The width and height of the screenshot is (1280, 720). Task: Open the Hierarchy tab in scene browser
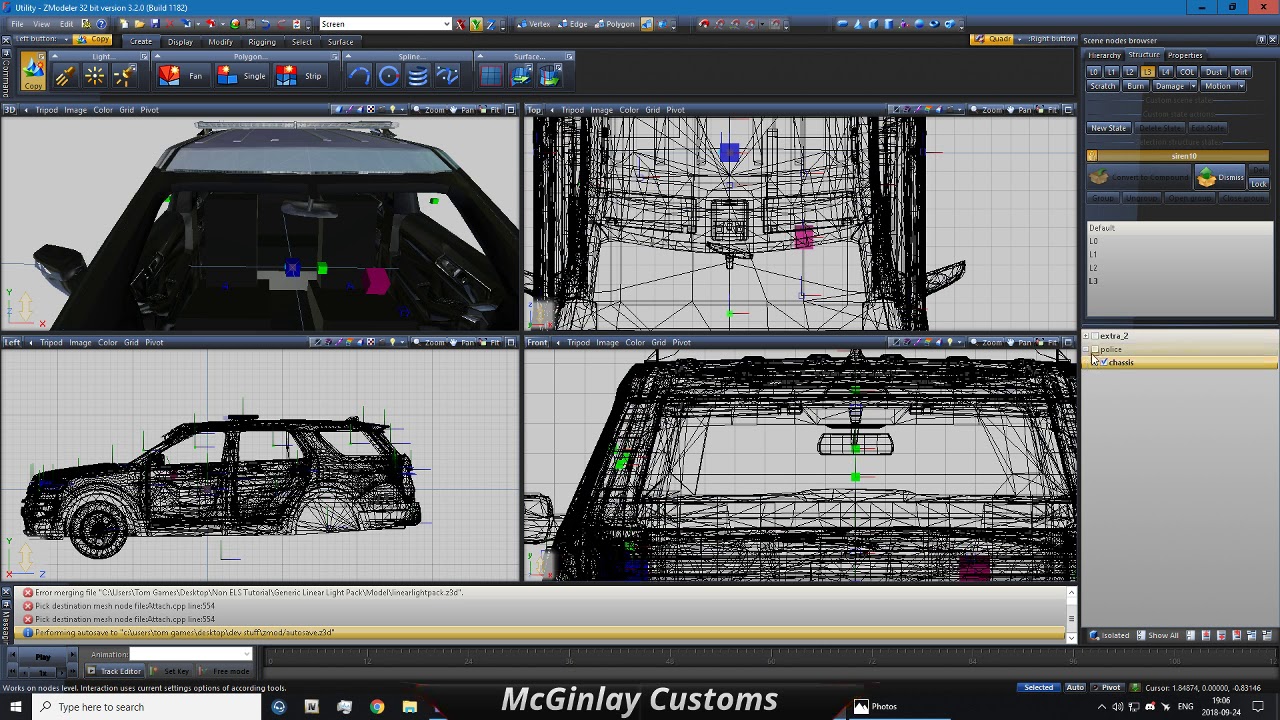pos(1104,55)
